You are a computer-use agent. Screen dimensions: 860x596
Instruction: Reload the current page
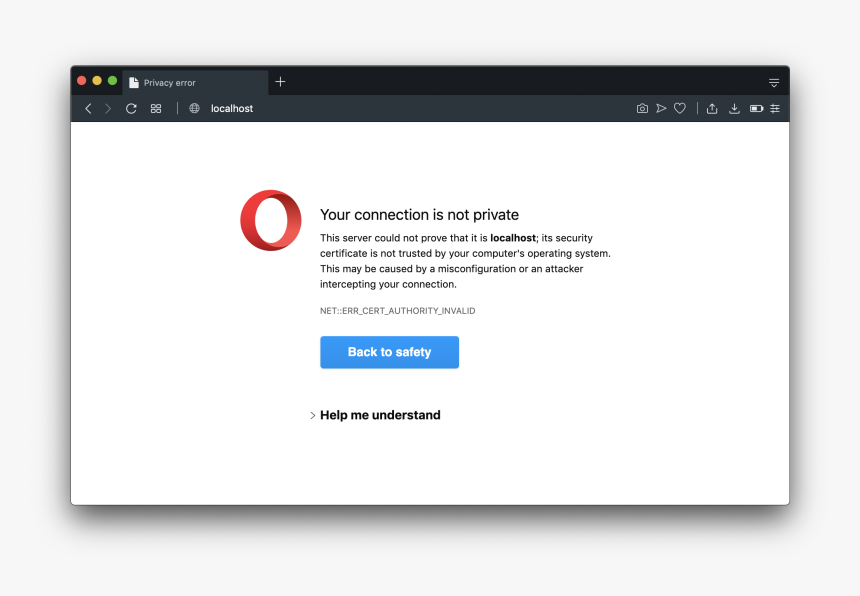tap(131, 108)
